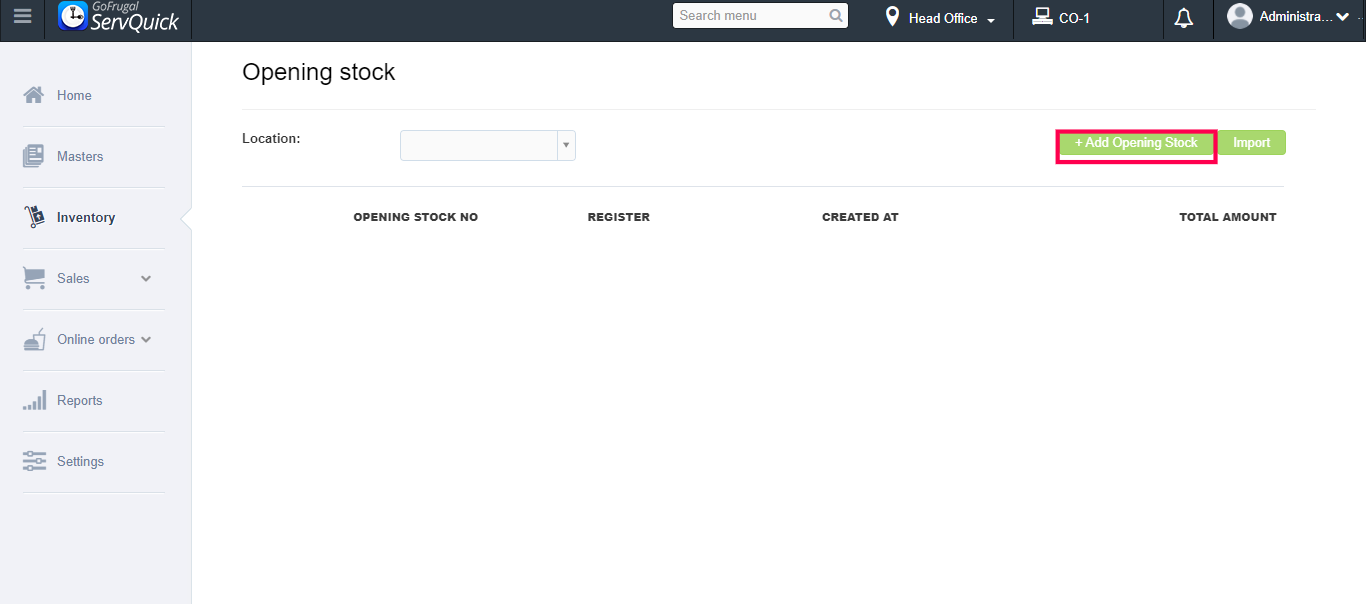Image resolution: width=1366 pixels, height=604 pixels.
Task: Click the Masters sidebar icon
Action: [x=34, y=156]
